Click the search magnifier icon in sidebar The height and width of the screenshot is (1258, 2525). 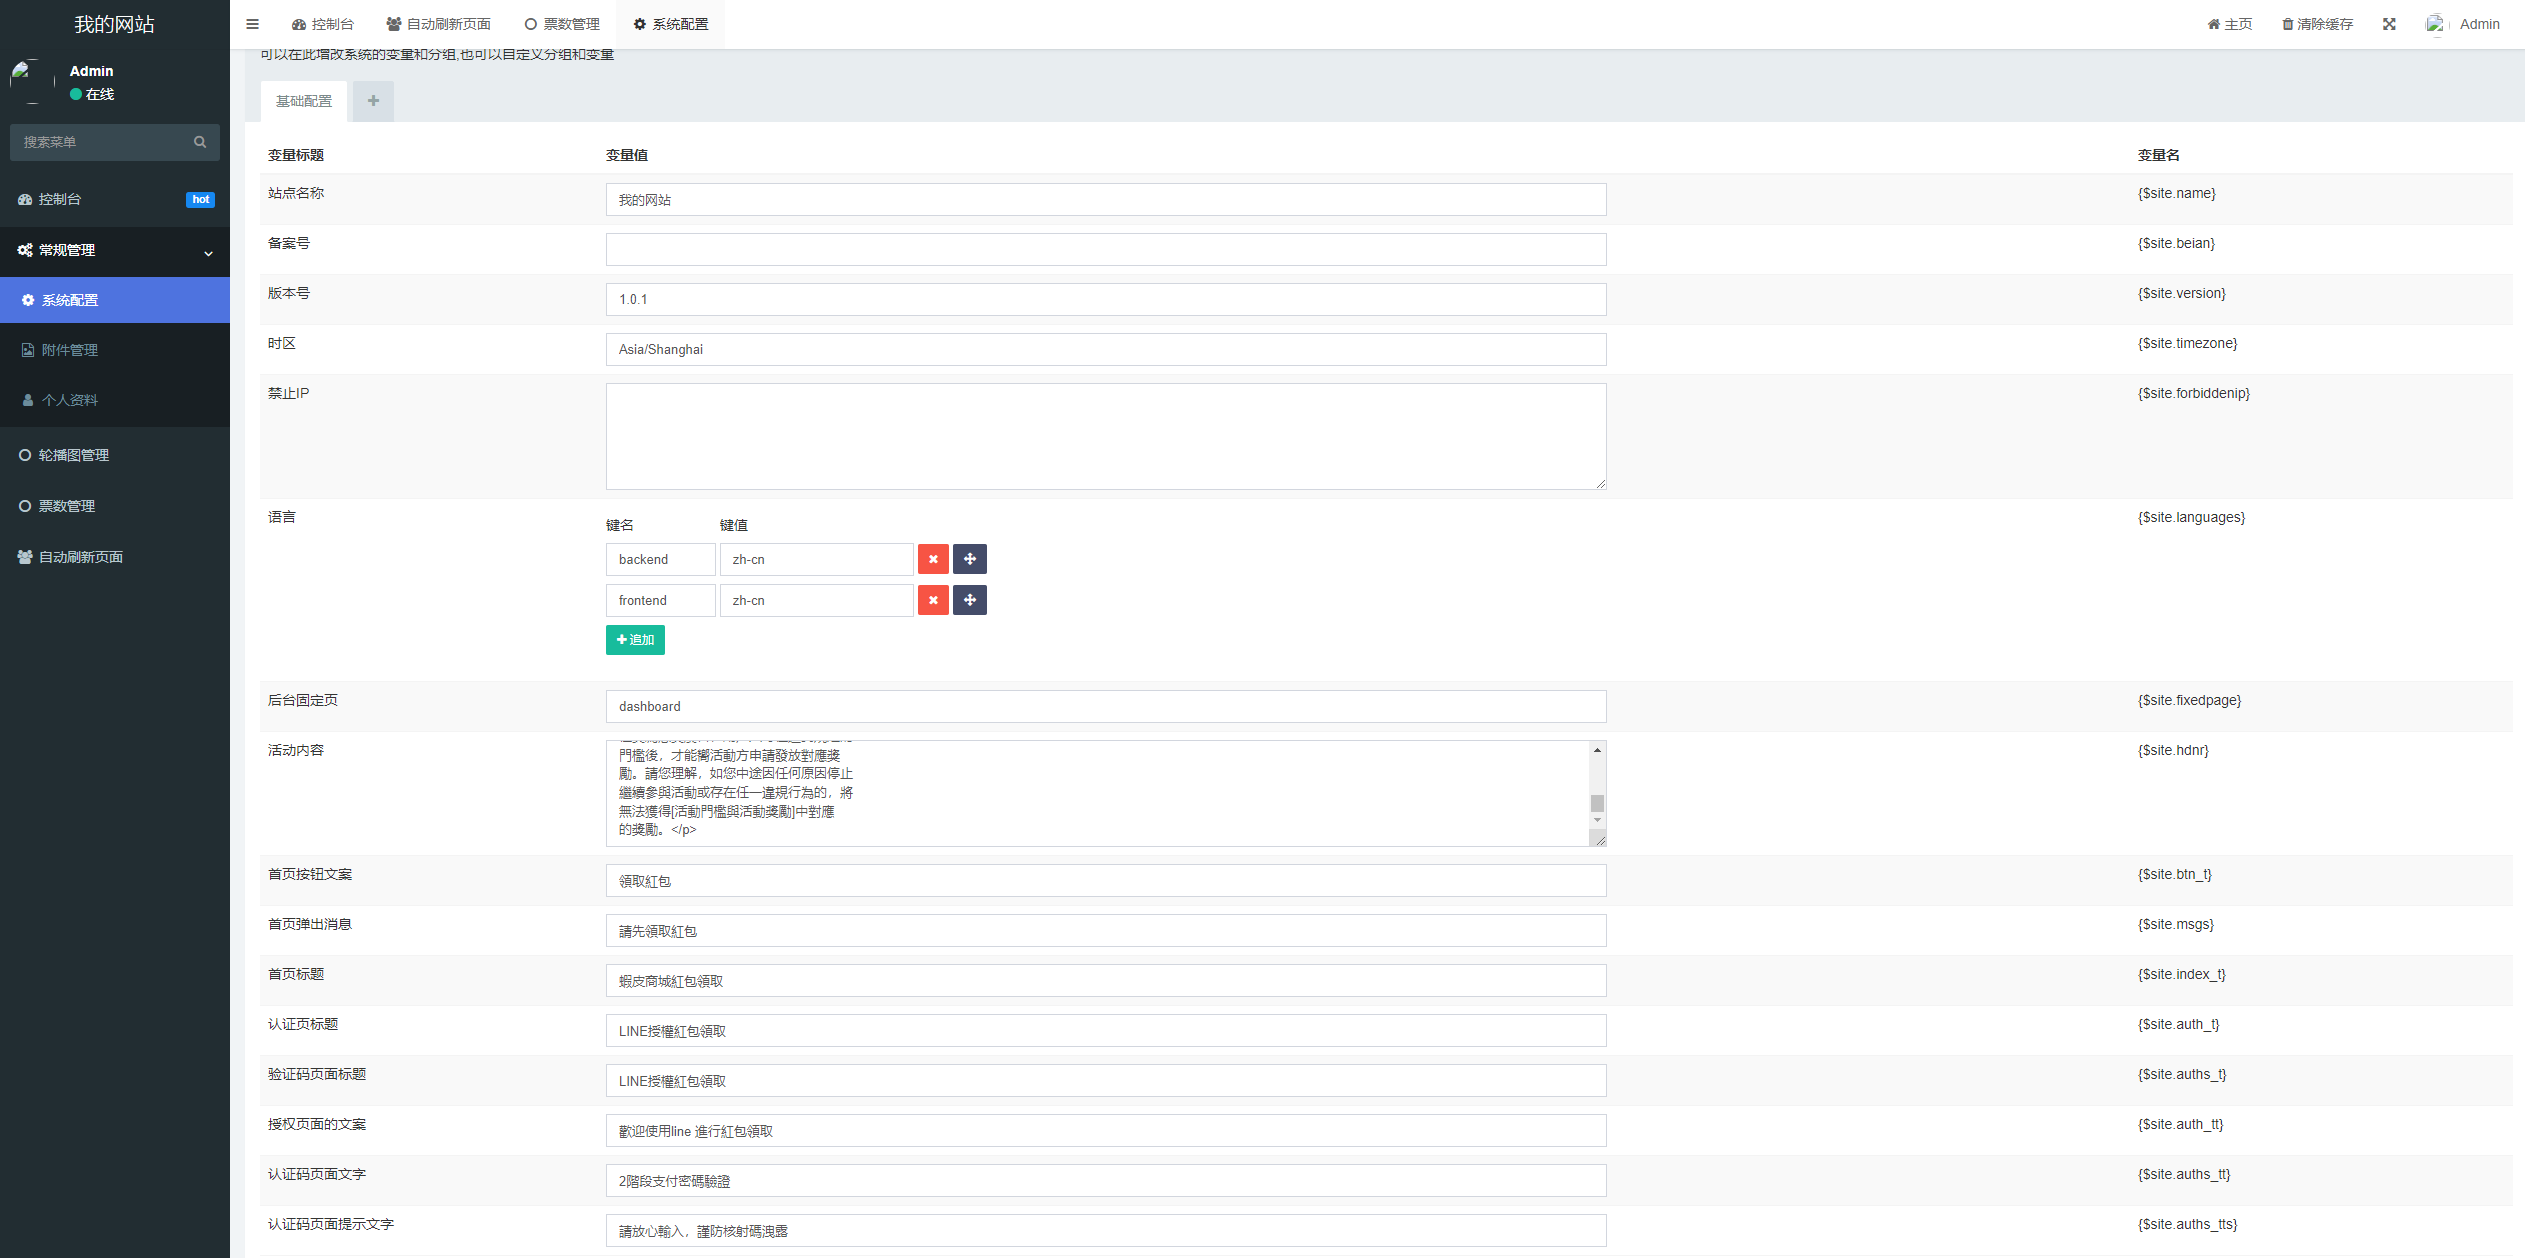click(200, 142)
